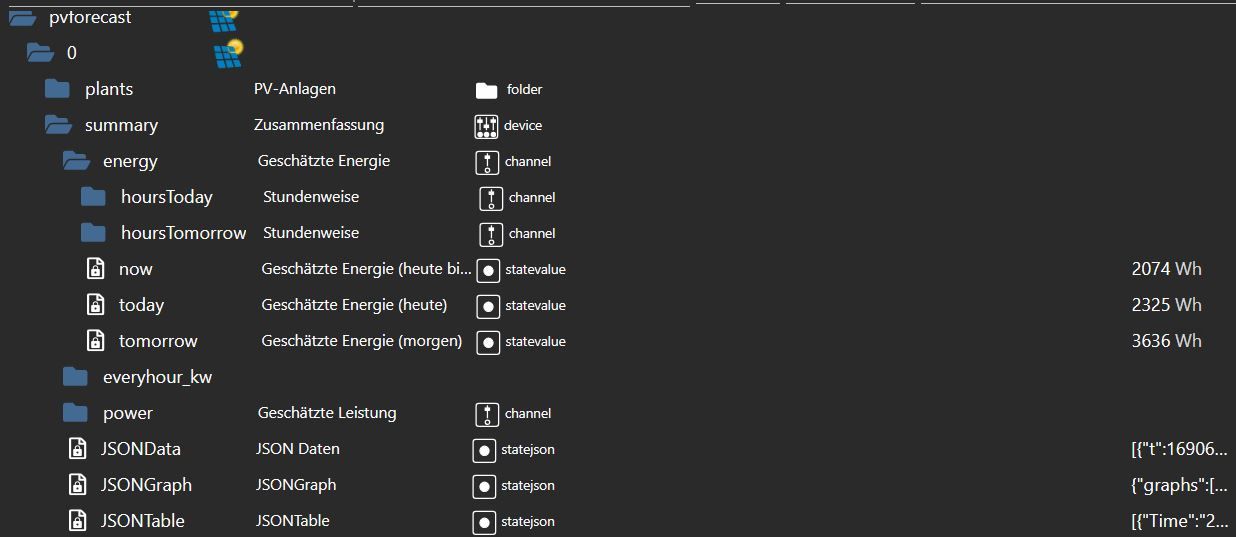
Task: Select the JSONGraph state entry
Action: [146, 485]
